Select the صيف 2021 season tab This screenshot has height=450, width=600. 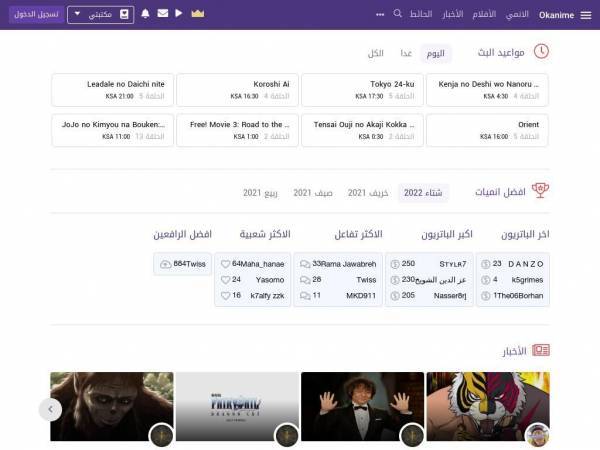(x=313, y=193)
